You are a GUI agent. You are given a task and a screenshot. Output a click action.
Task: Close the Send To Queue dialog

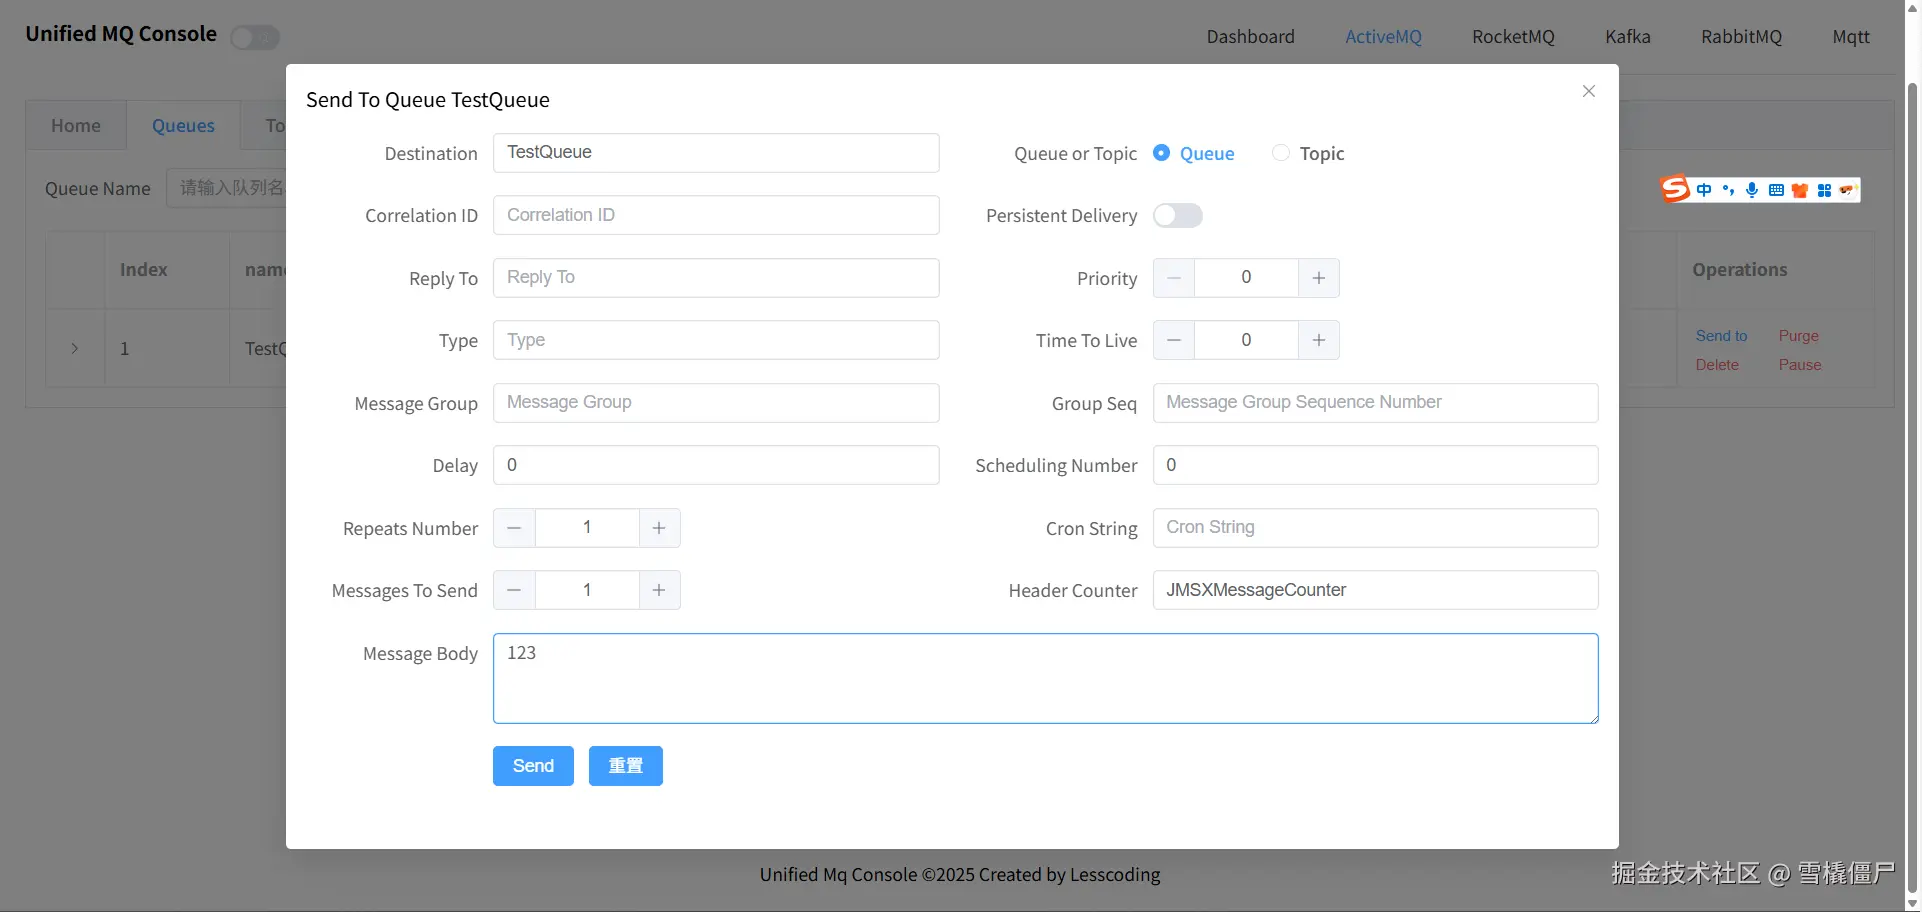[1588, 91]
